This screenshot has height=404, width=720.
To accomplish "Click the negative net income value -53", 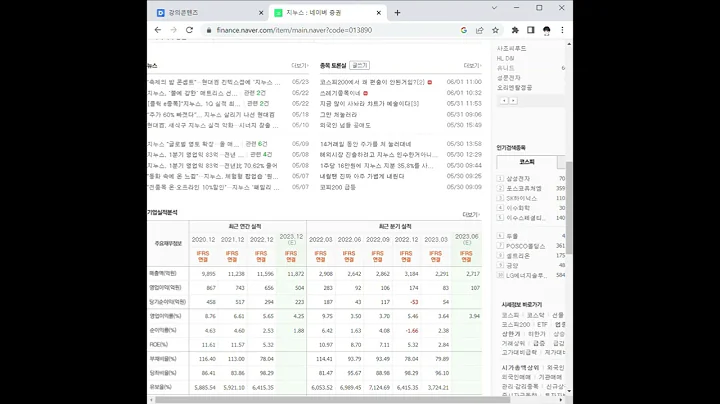I will 412,302.
